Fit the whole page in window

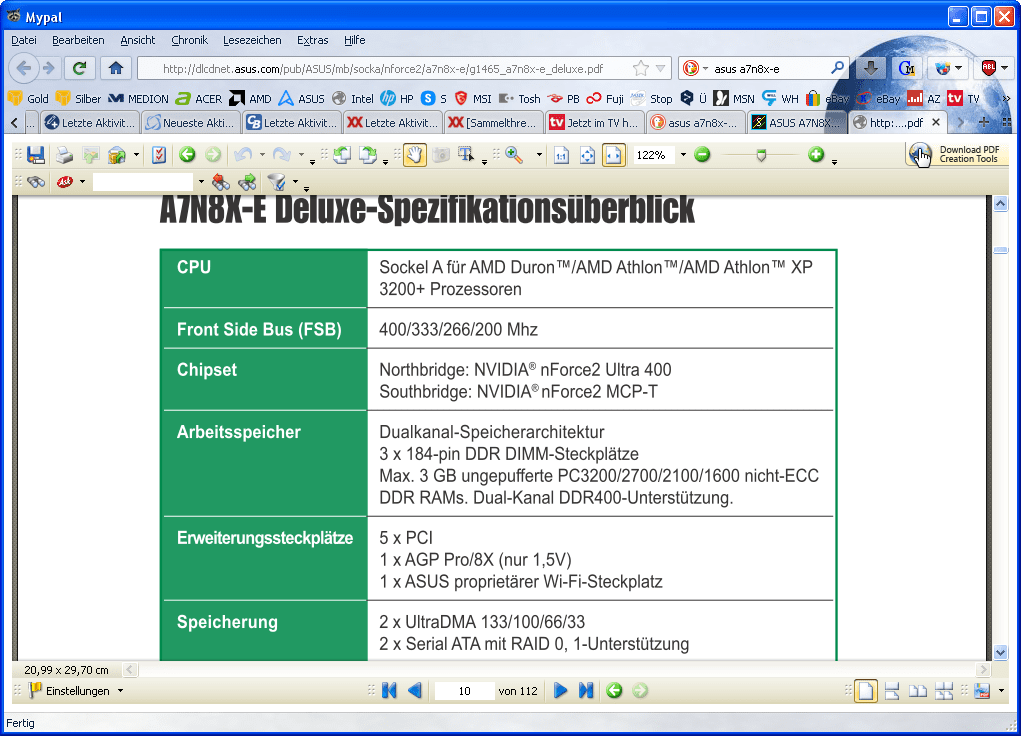(x=587, y=155)
